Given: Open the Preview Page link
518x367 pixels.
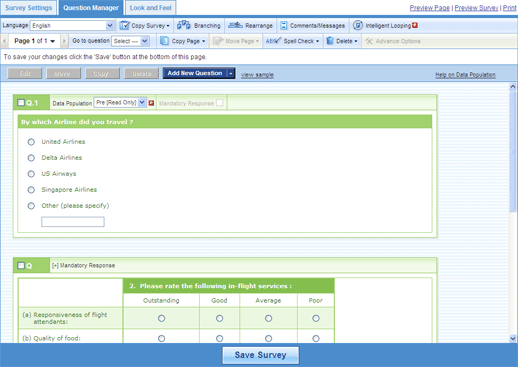Looking at the screenshot, I should 430,8.
